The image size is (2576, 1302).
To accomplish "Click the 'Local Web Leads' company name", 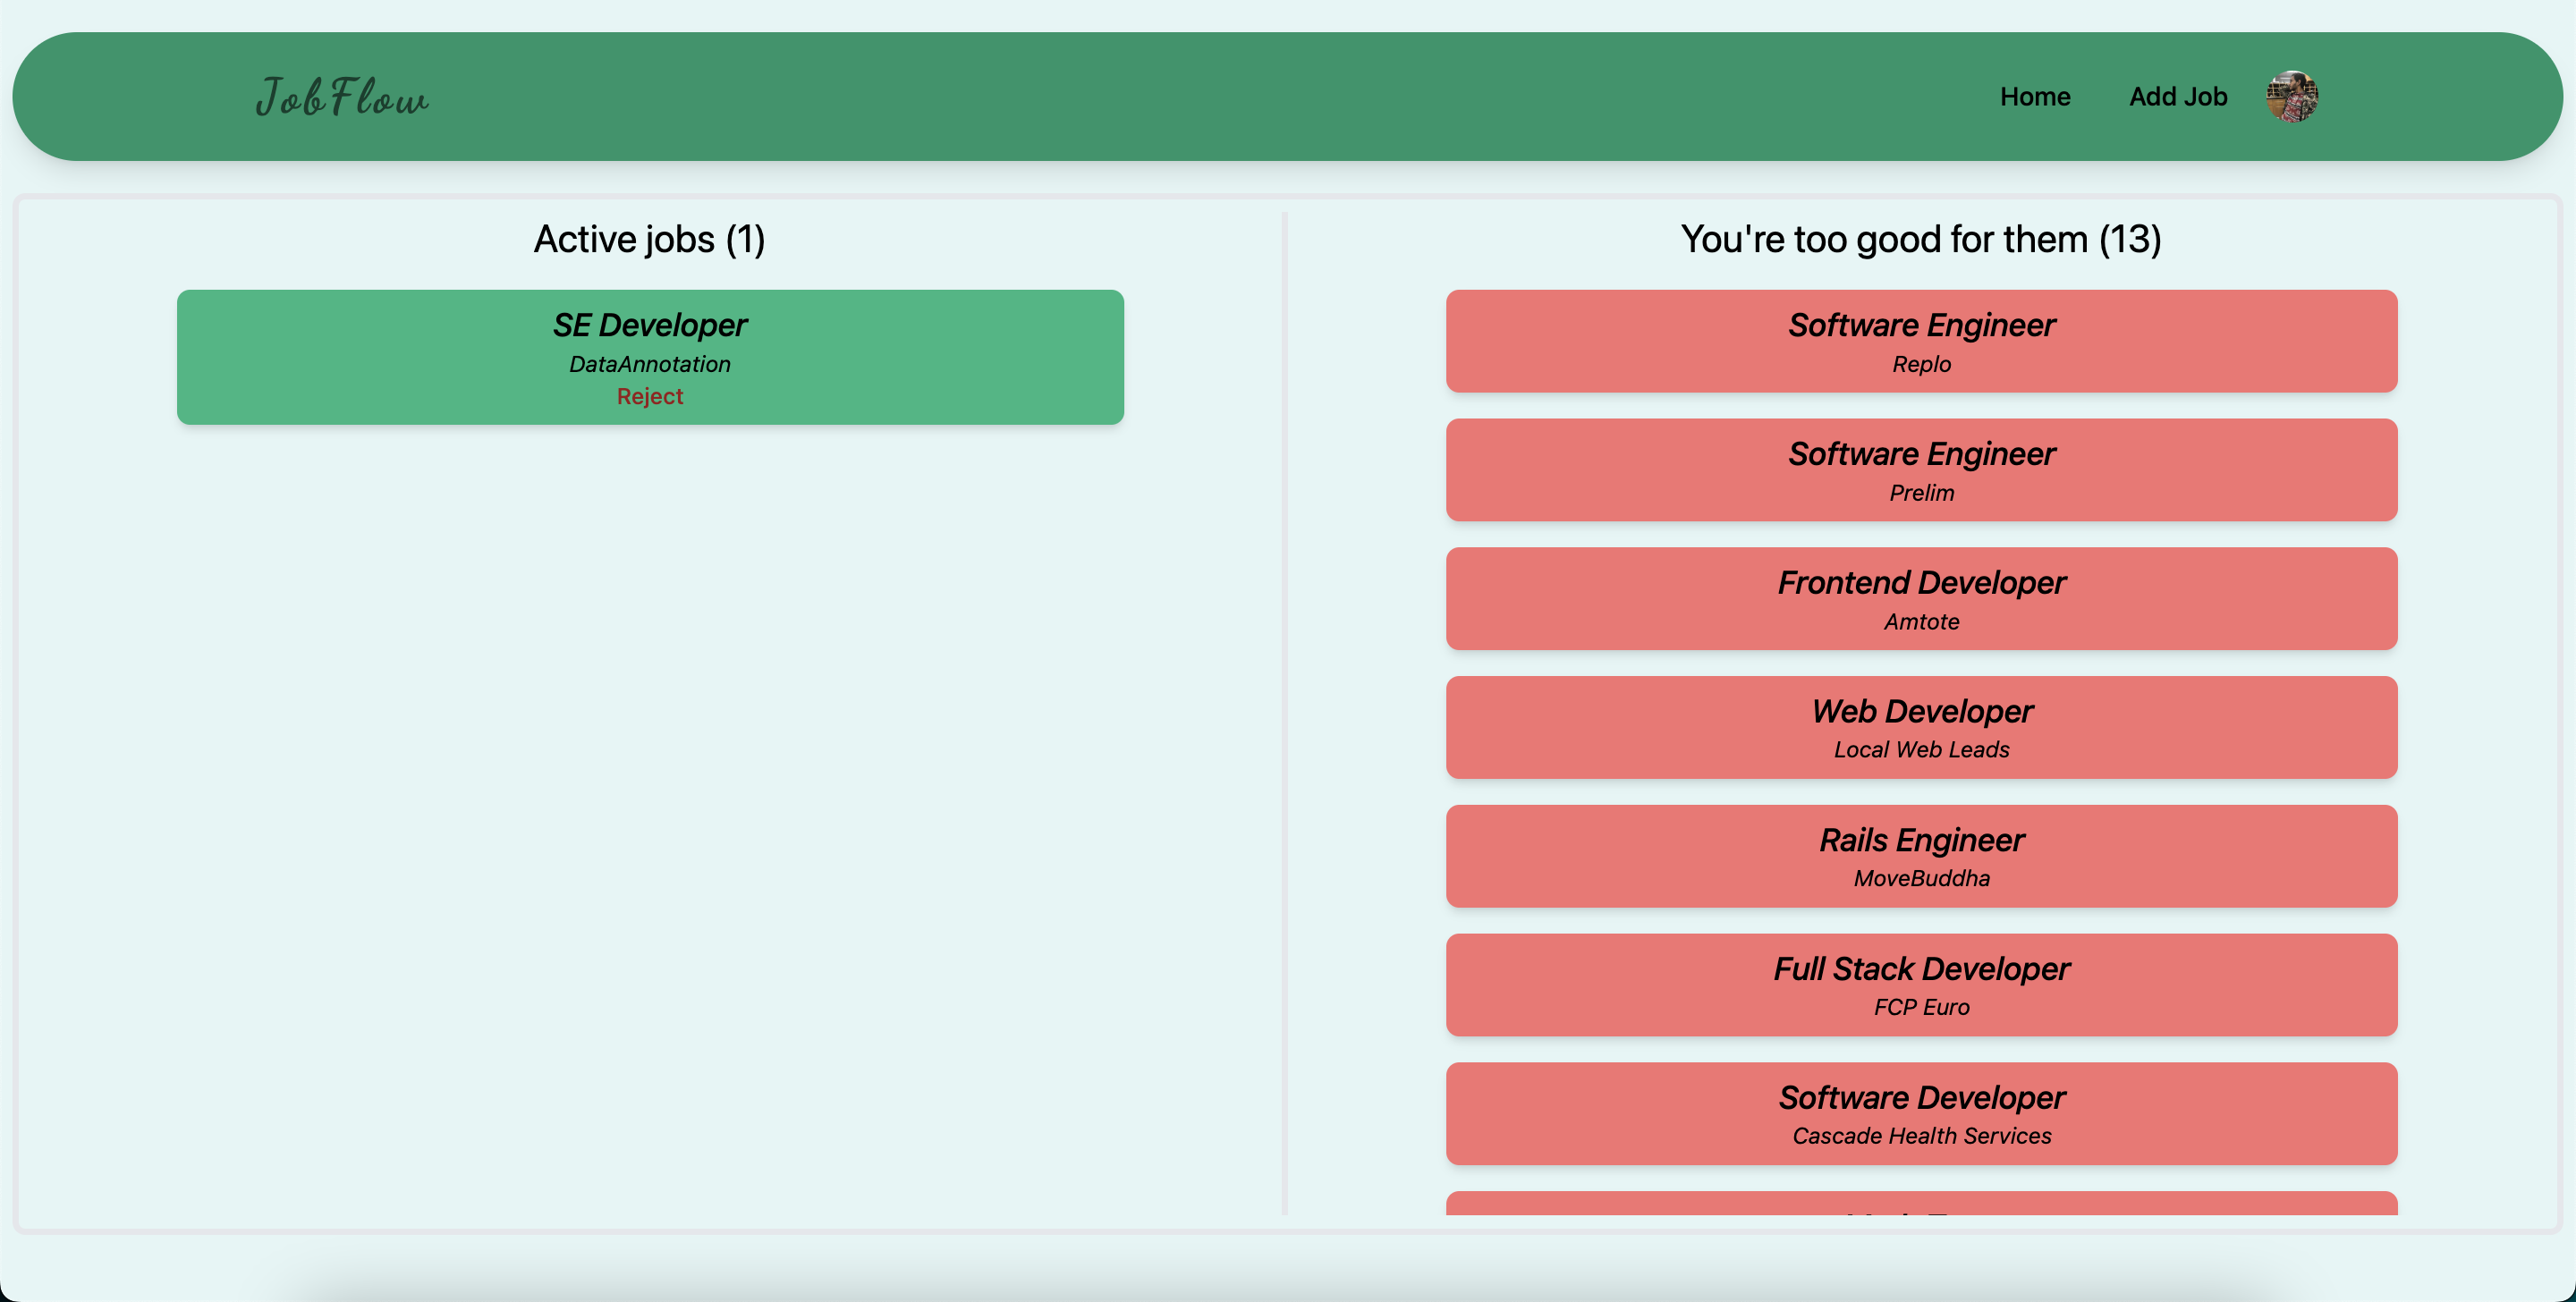I will tap(1921, 749).
